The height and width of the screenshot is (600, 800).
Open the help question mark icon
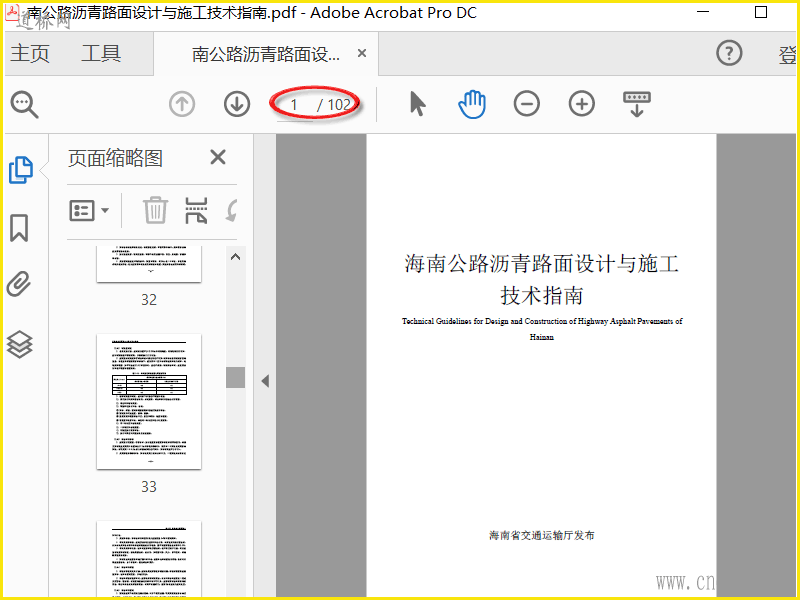pos(729,53)
